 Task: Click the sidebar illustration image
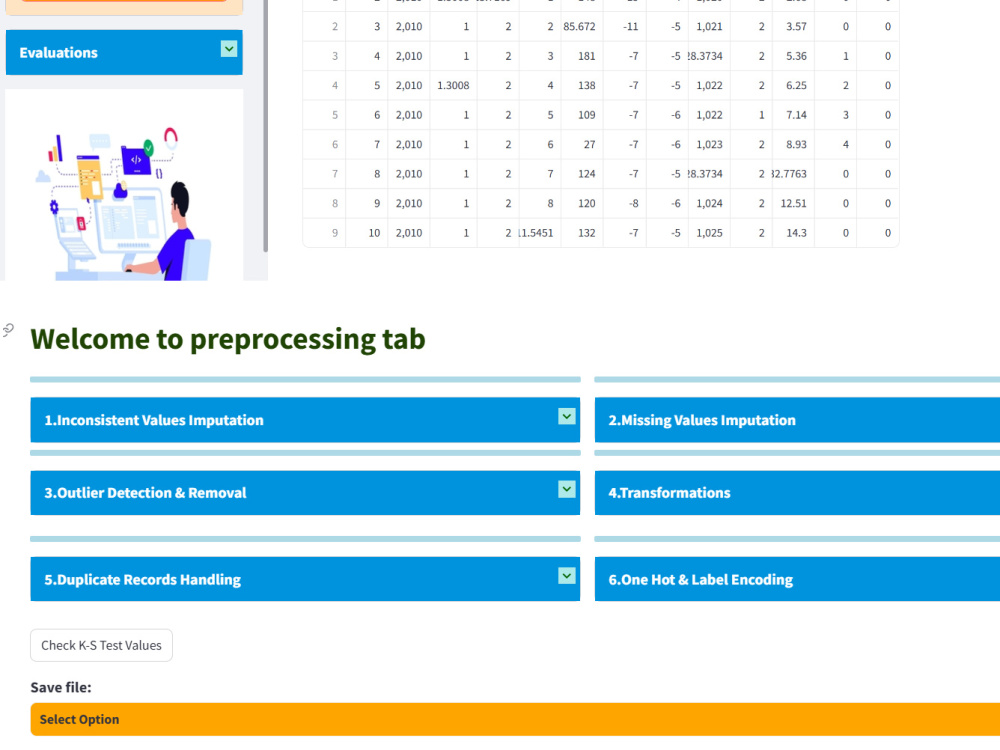point(124,185)
